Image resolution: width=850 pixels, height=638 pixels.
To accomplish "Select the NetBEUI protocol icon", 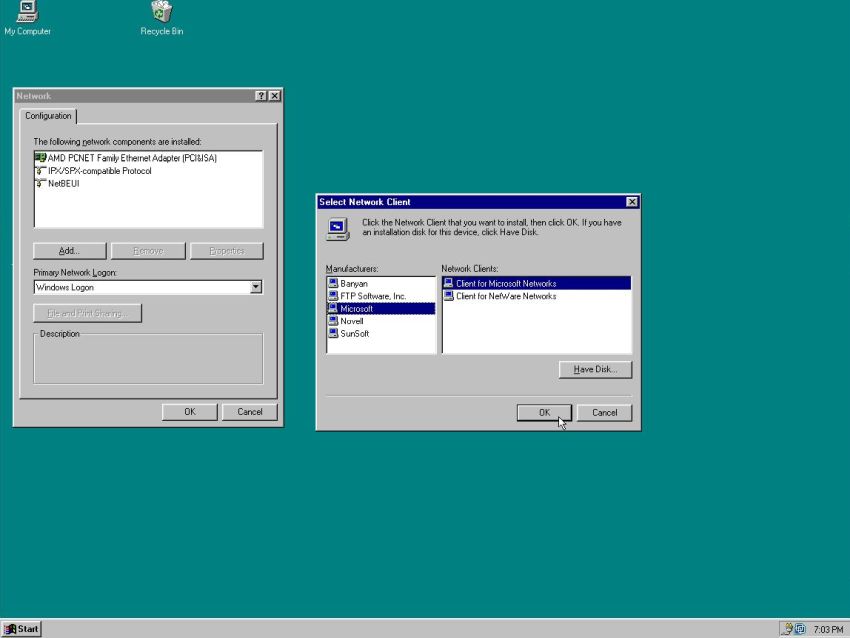I will tap(40, 183).
